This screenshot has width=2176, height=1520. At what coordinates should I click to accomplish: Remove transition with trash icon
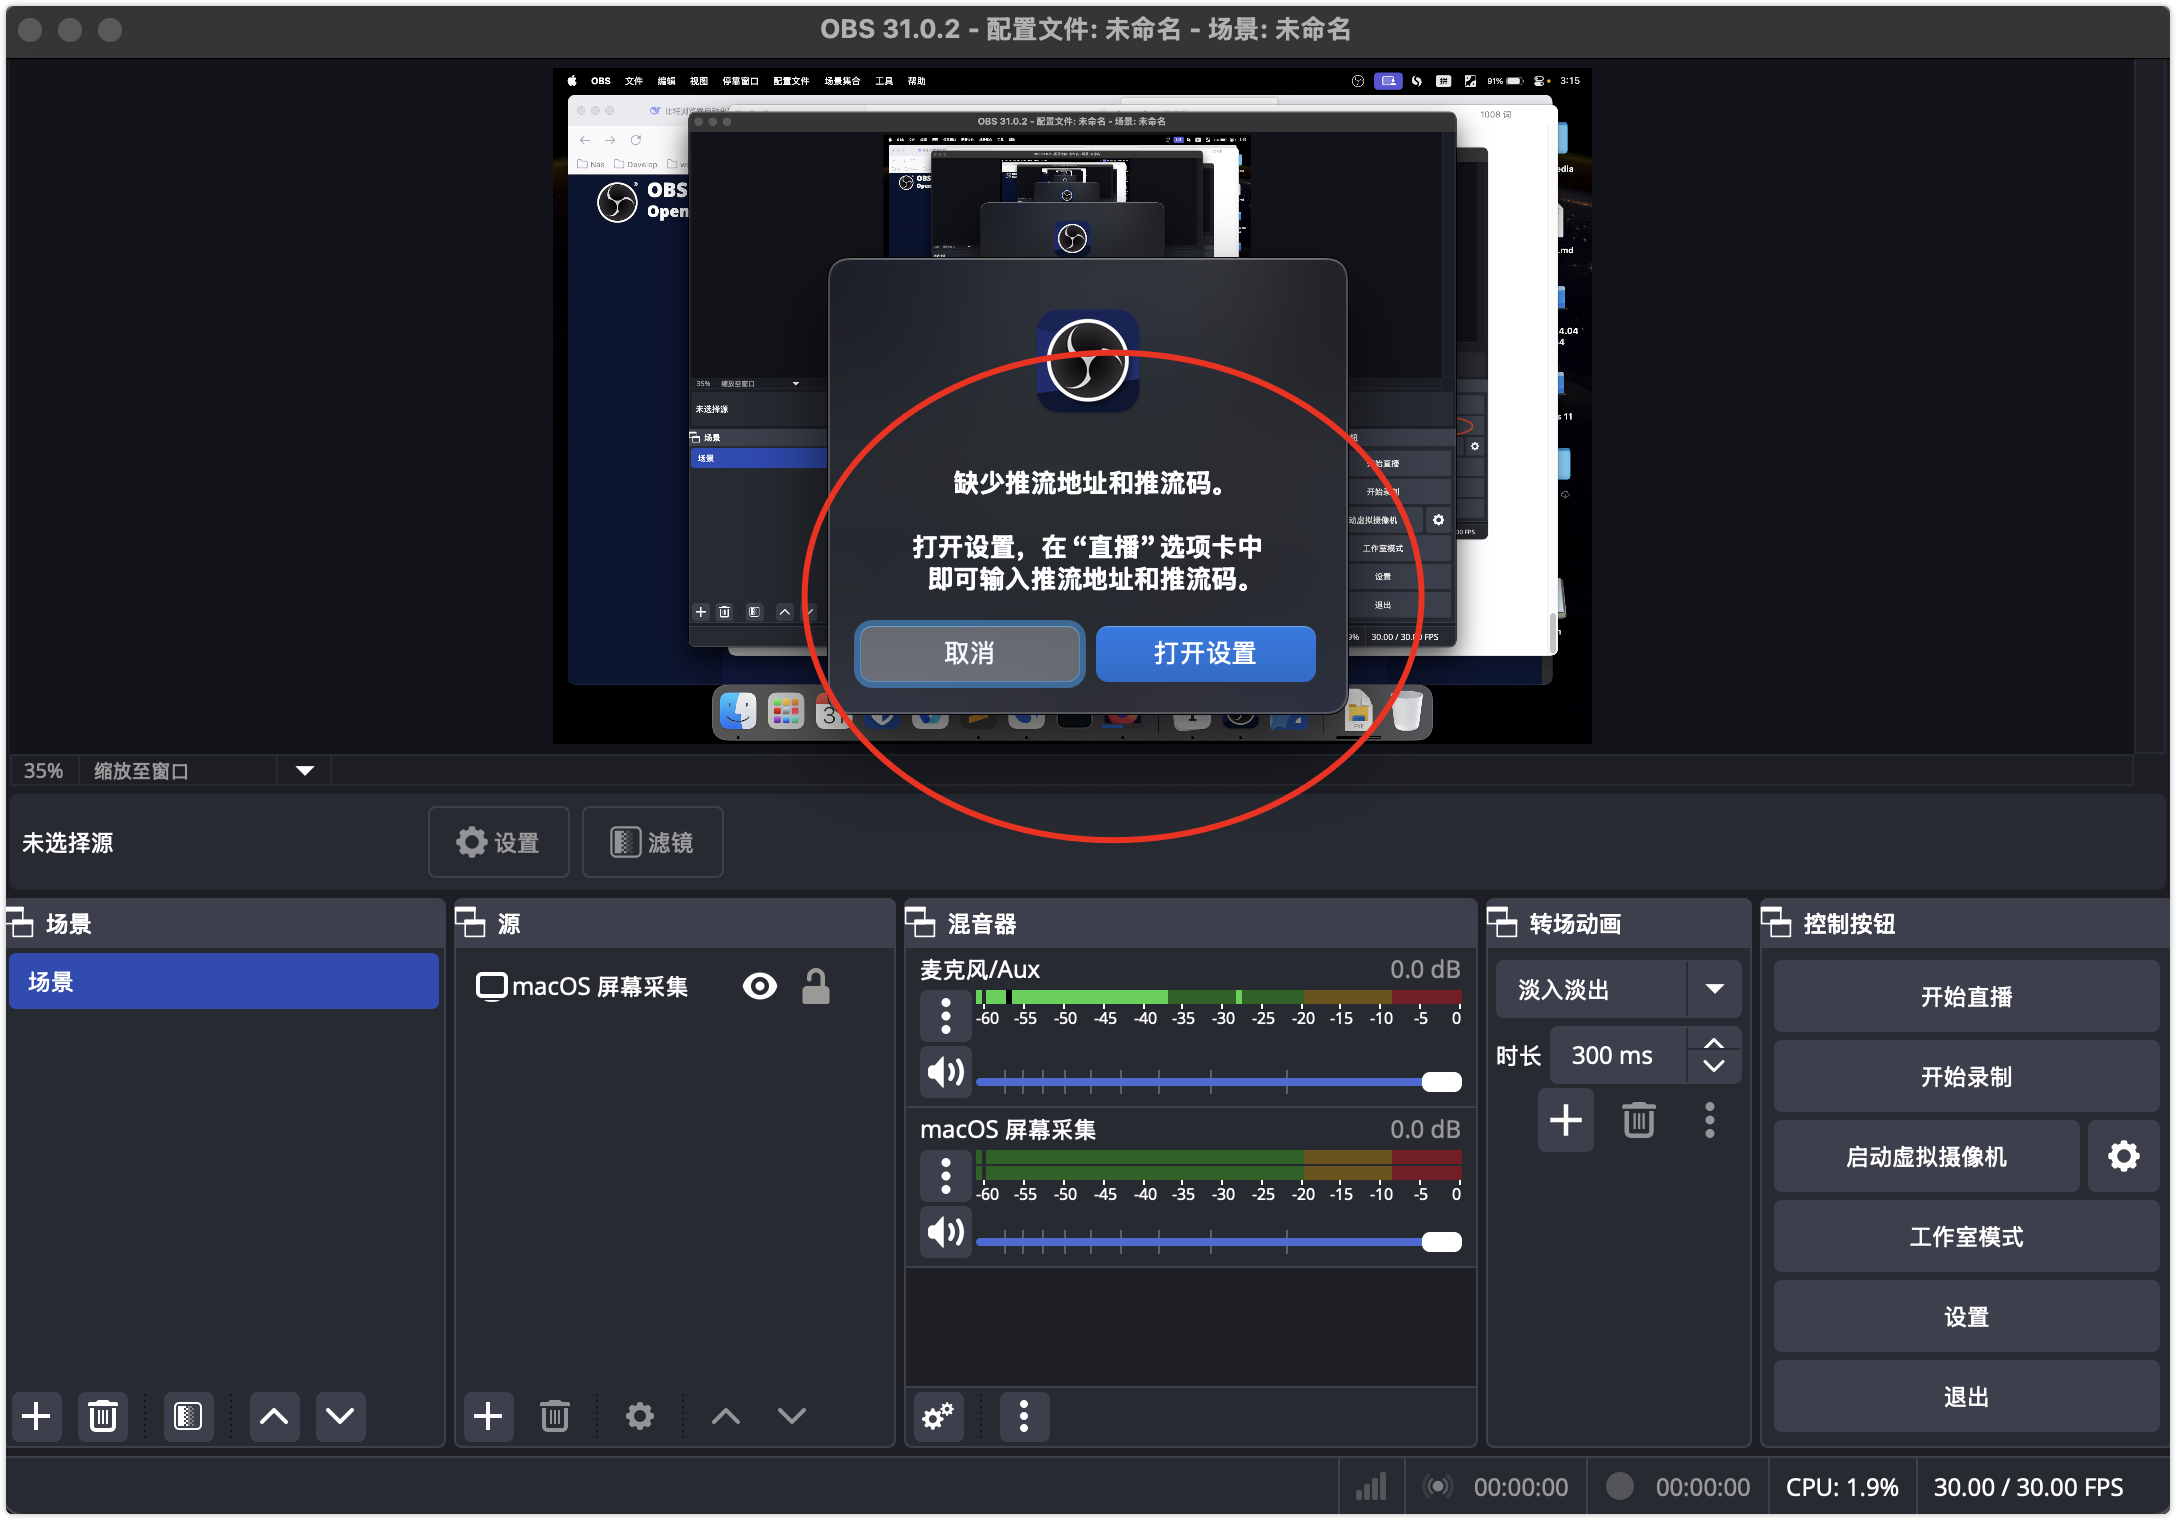coord(1638,1120)
